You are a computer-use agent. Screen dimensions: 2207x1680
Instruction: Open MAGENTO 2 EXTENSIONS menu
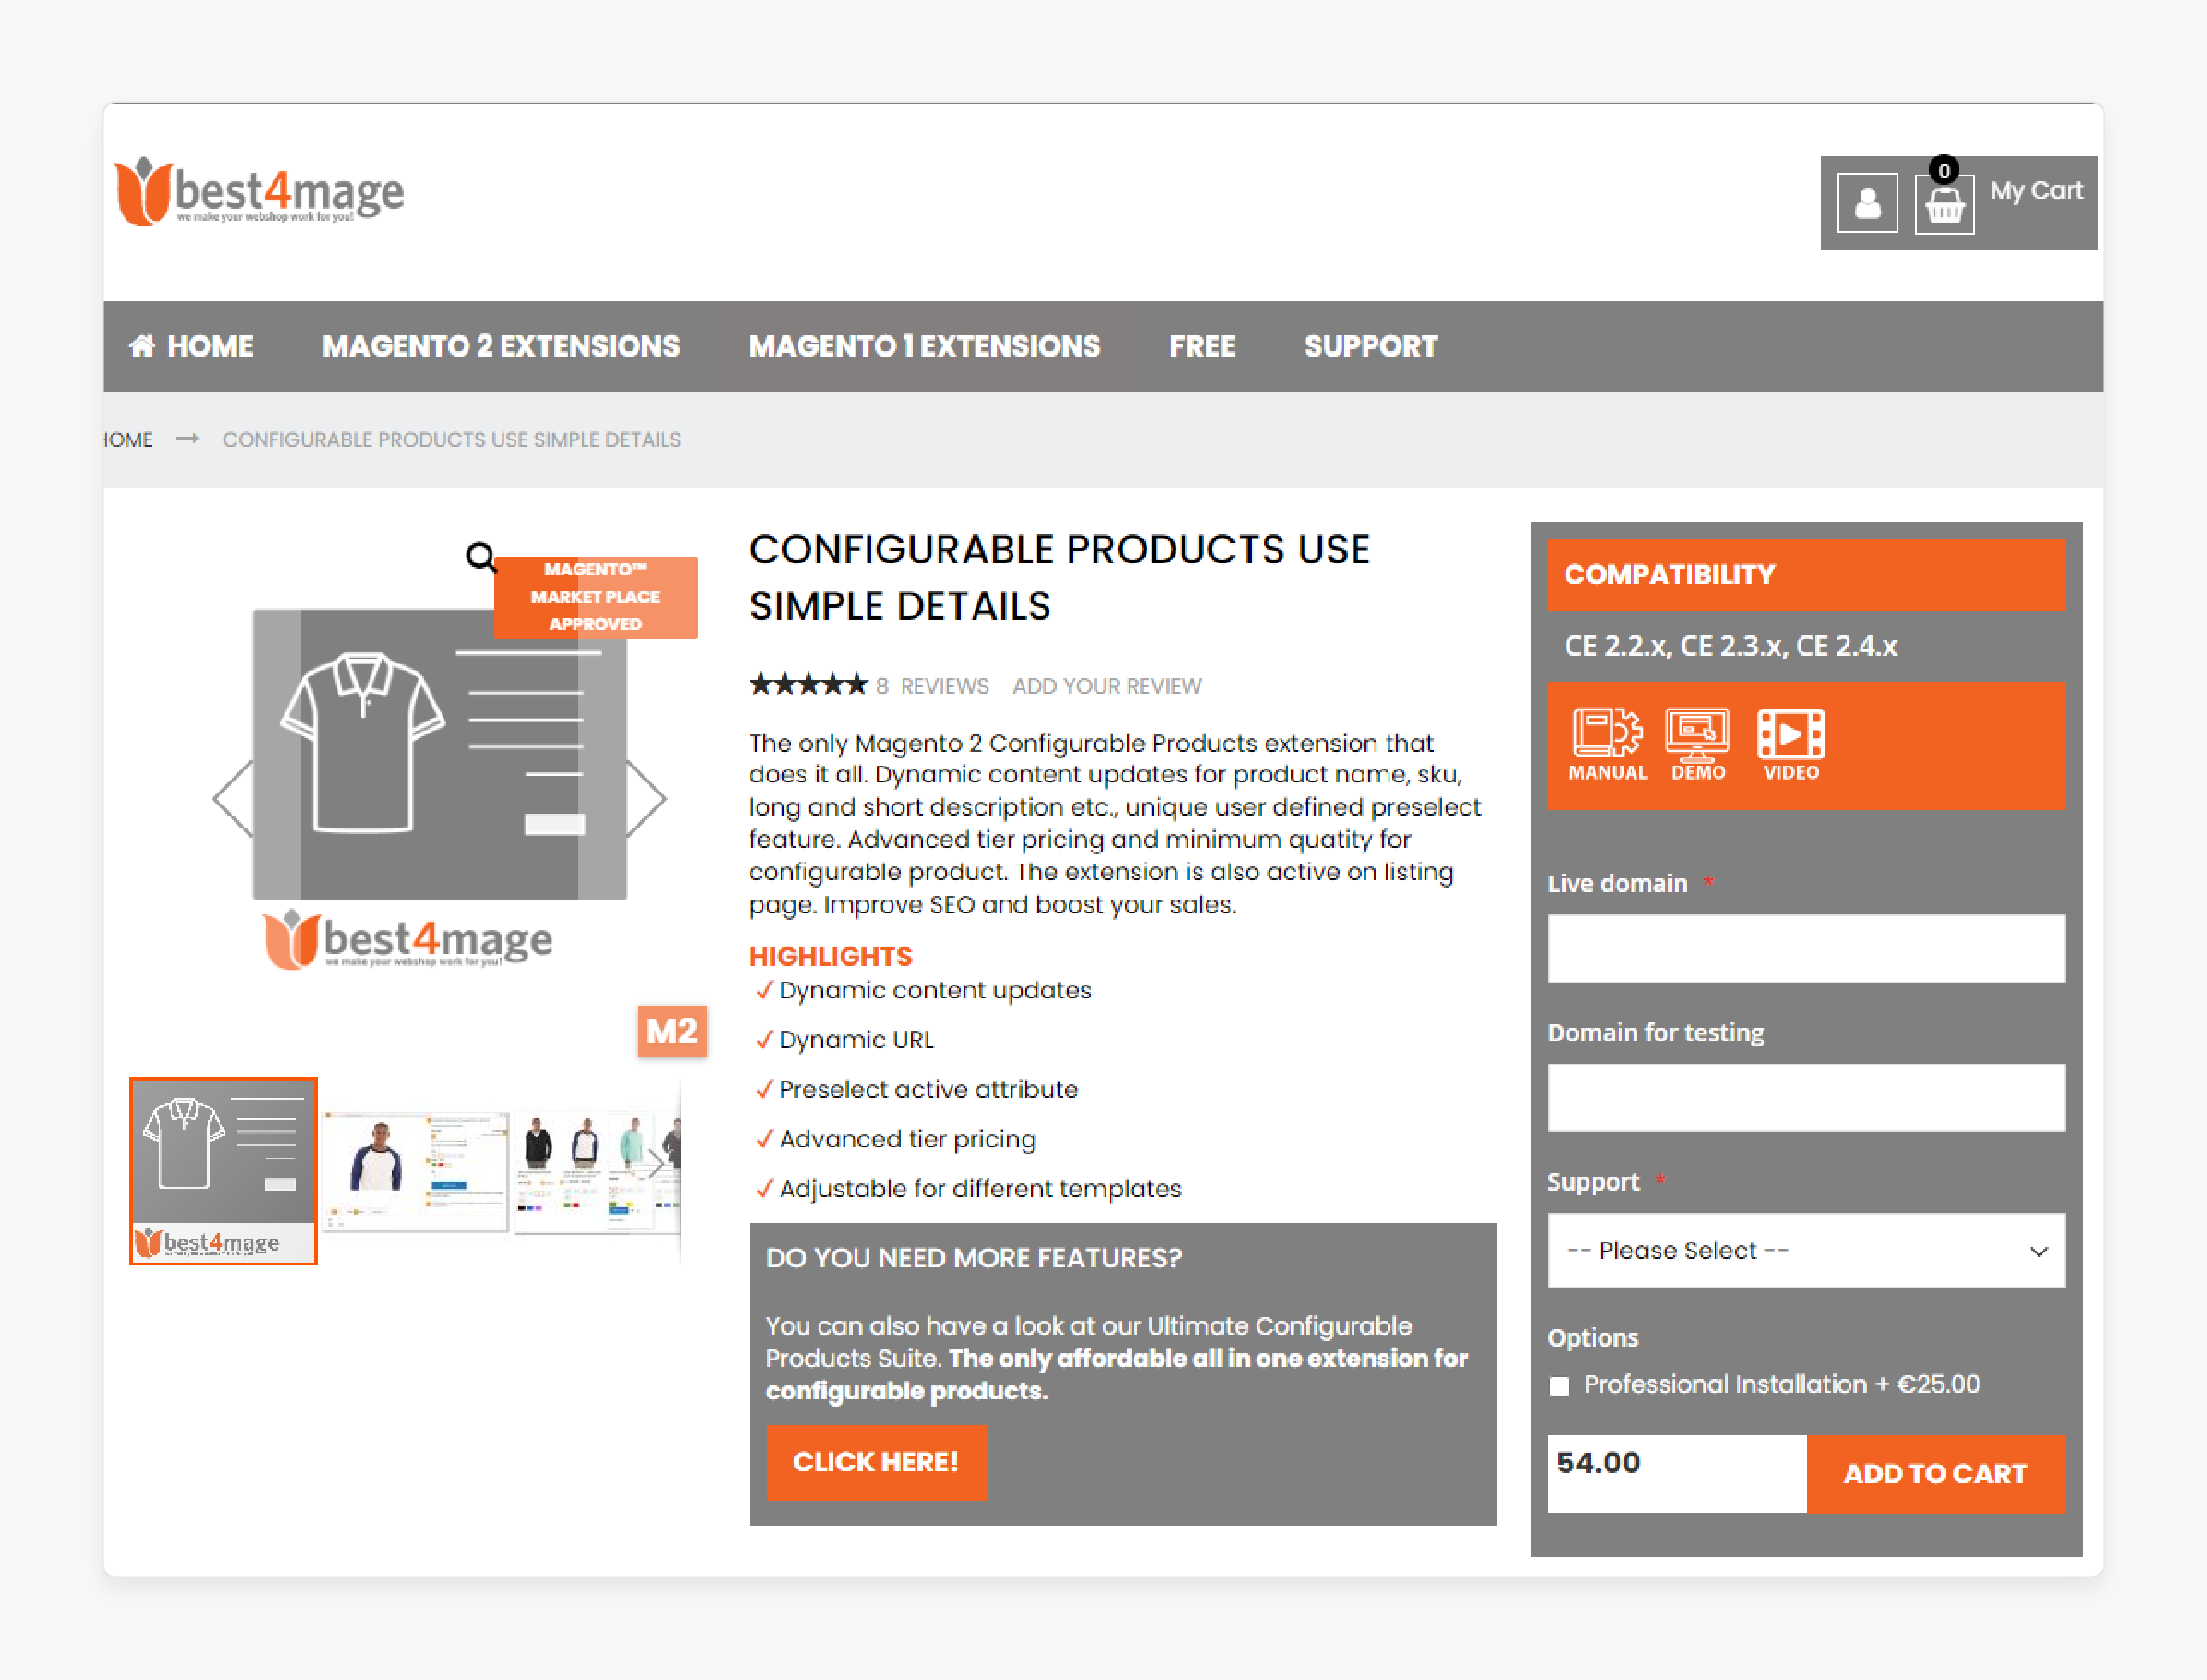[x=500, y=344]
